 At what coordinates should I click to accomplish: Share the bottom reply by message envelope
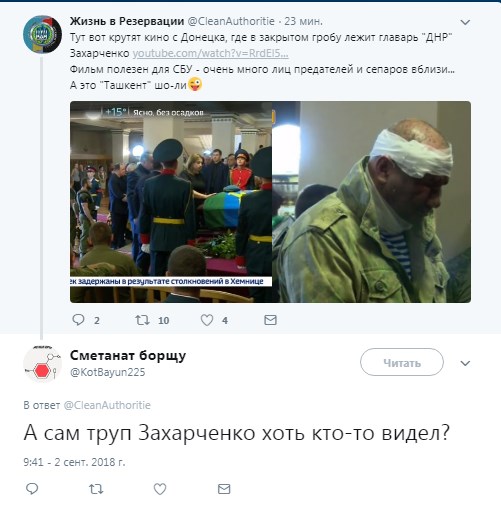pos(224,489)
